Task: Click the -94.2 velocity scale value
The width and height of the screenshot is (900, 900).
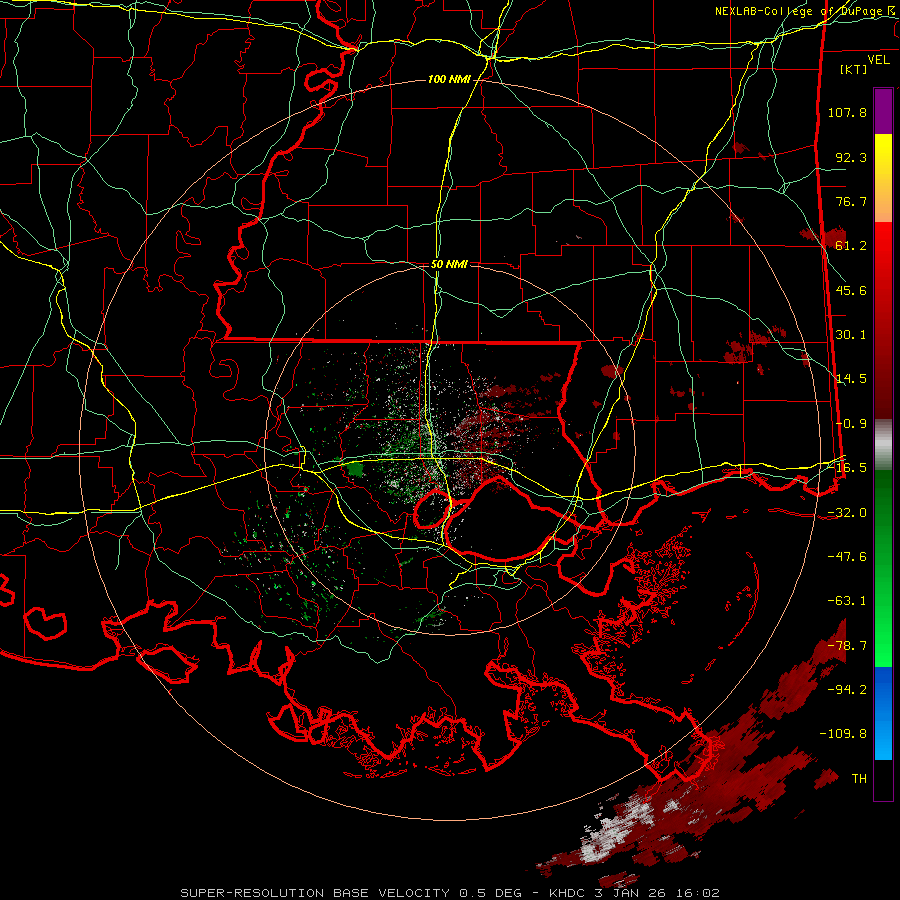Action: click(847, 690)
